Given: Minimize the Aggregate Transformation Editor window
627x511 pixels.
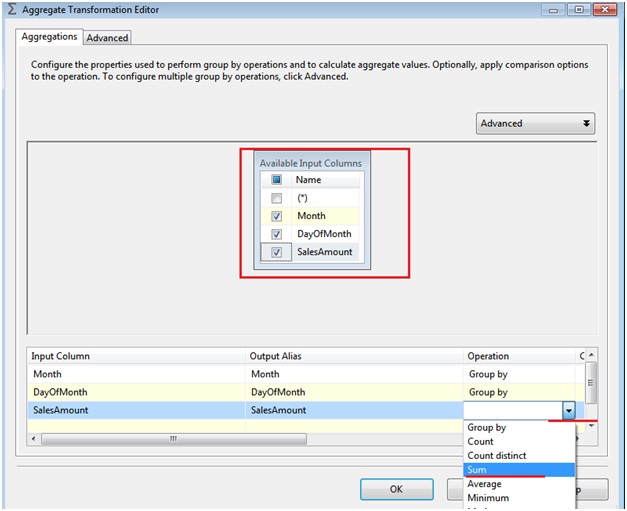Looking at the screenshot, I should 553,10.
